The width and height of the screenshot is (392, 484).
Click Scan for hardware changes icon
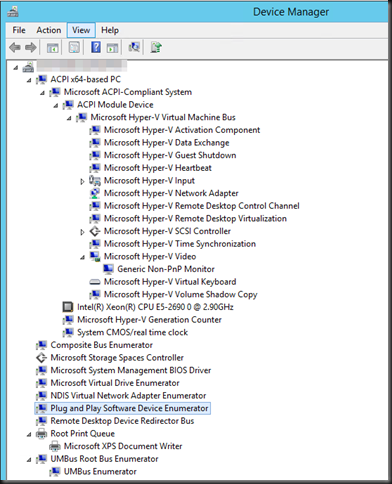[134, 48]
